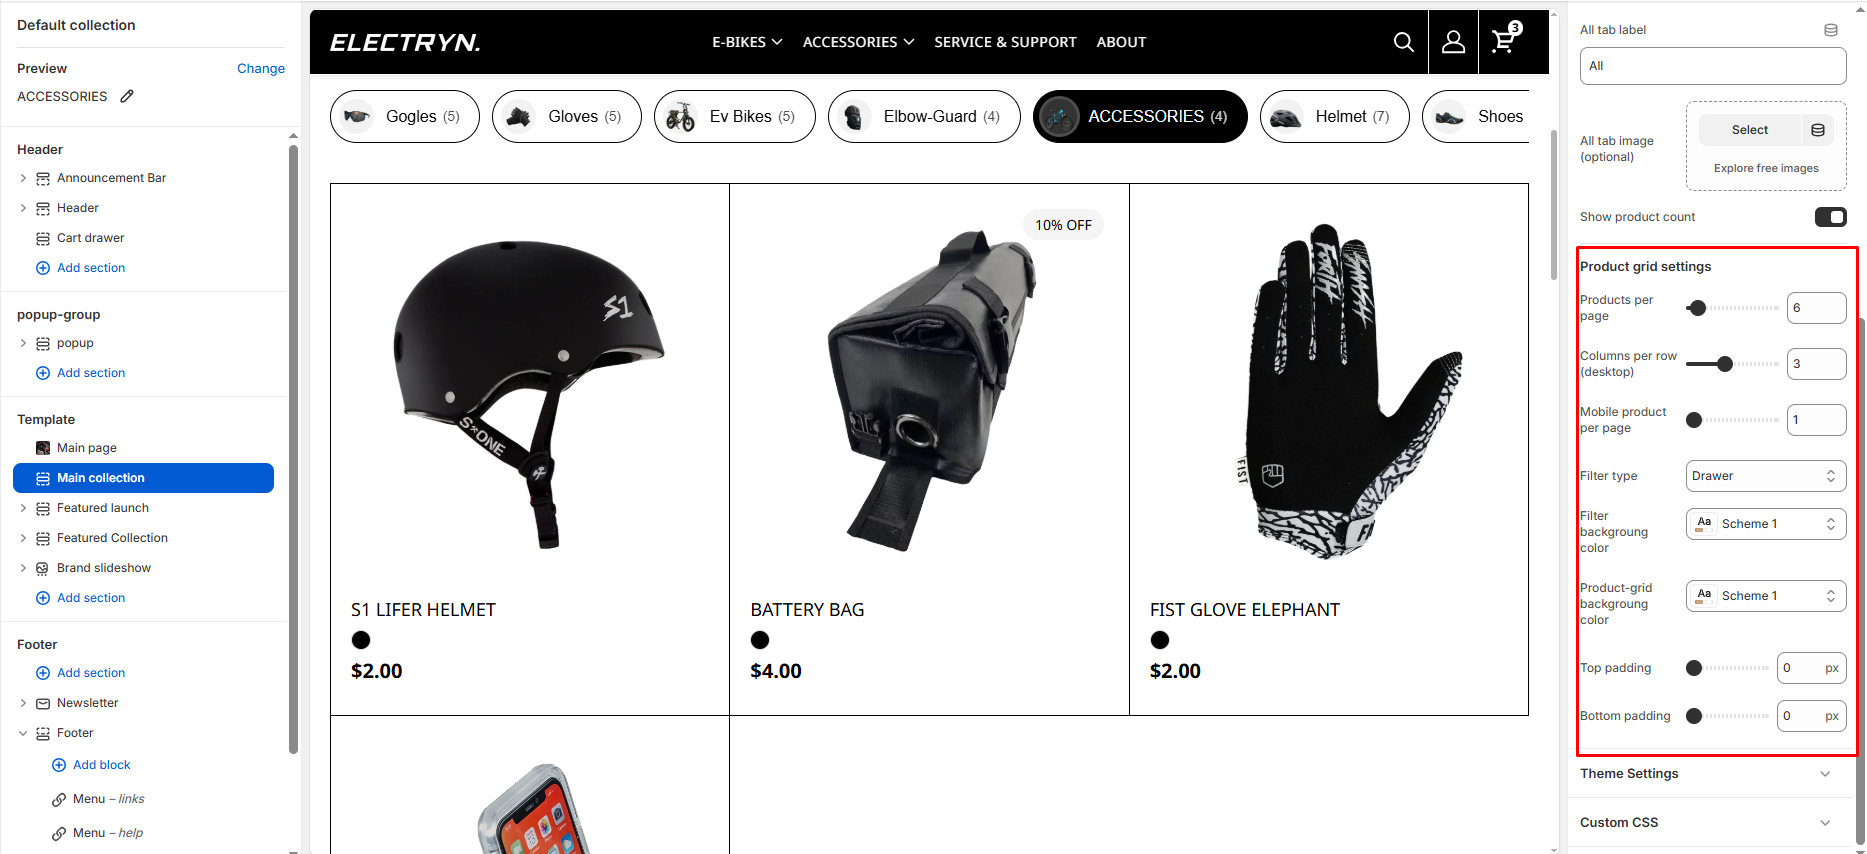Click the dynamic source icon beside All tab label
The width and height of the screenshot is (1867, 854).
[1831, 30]
